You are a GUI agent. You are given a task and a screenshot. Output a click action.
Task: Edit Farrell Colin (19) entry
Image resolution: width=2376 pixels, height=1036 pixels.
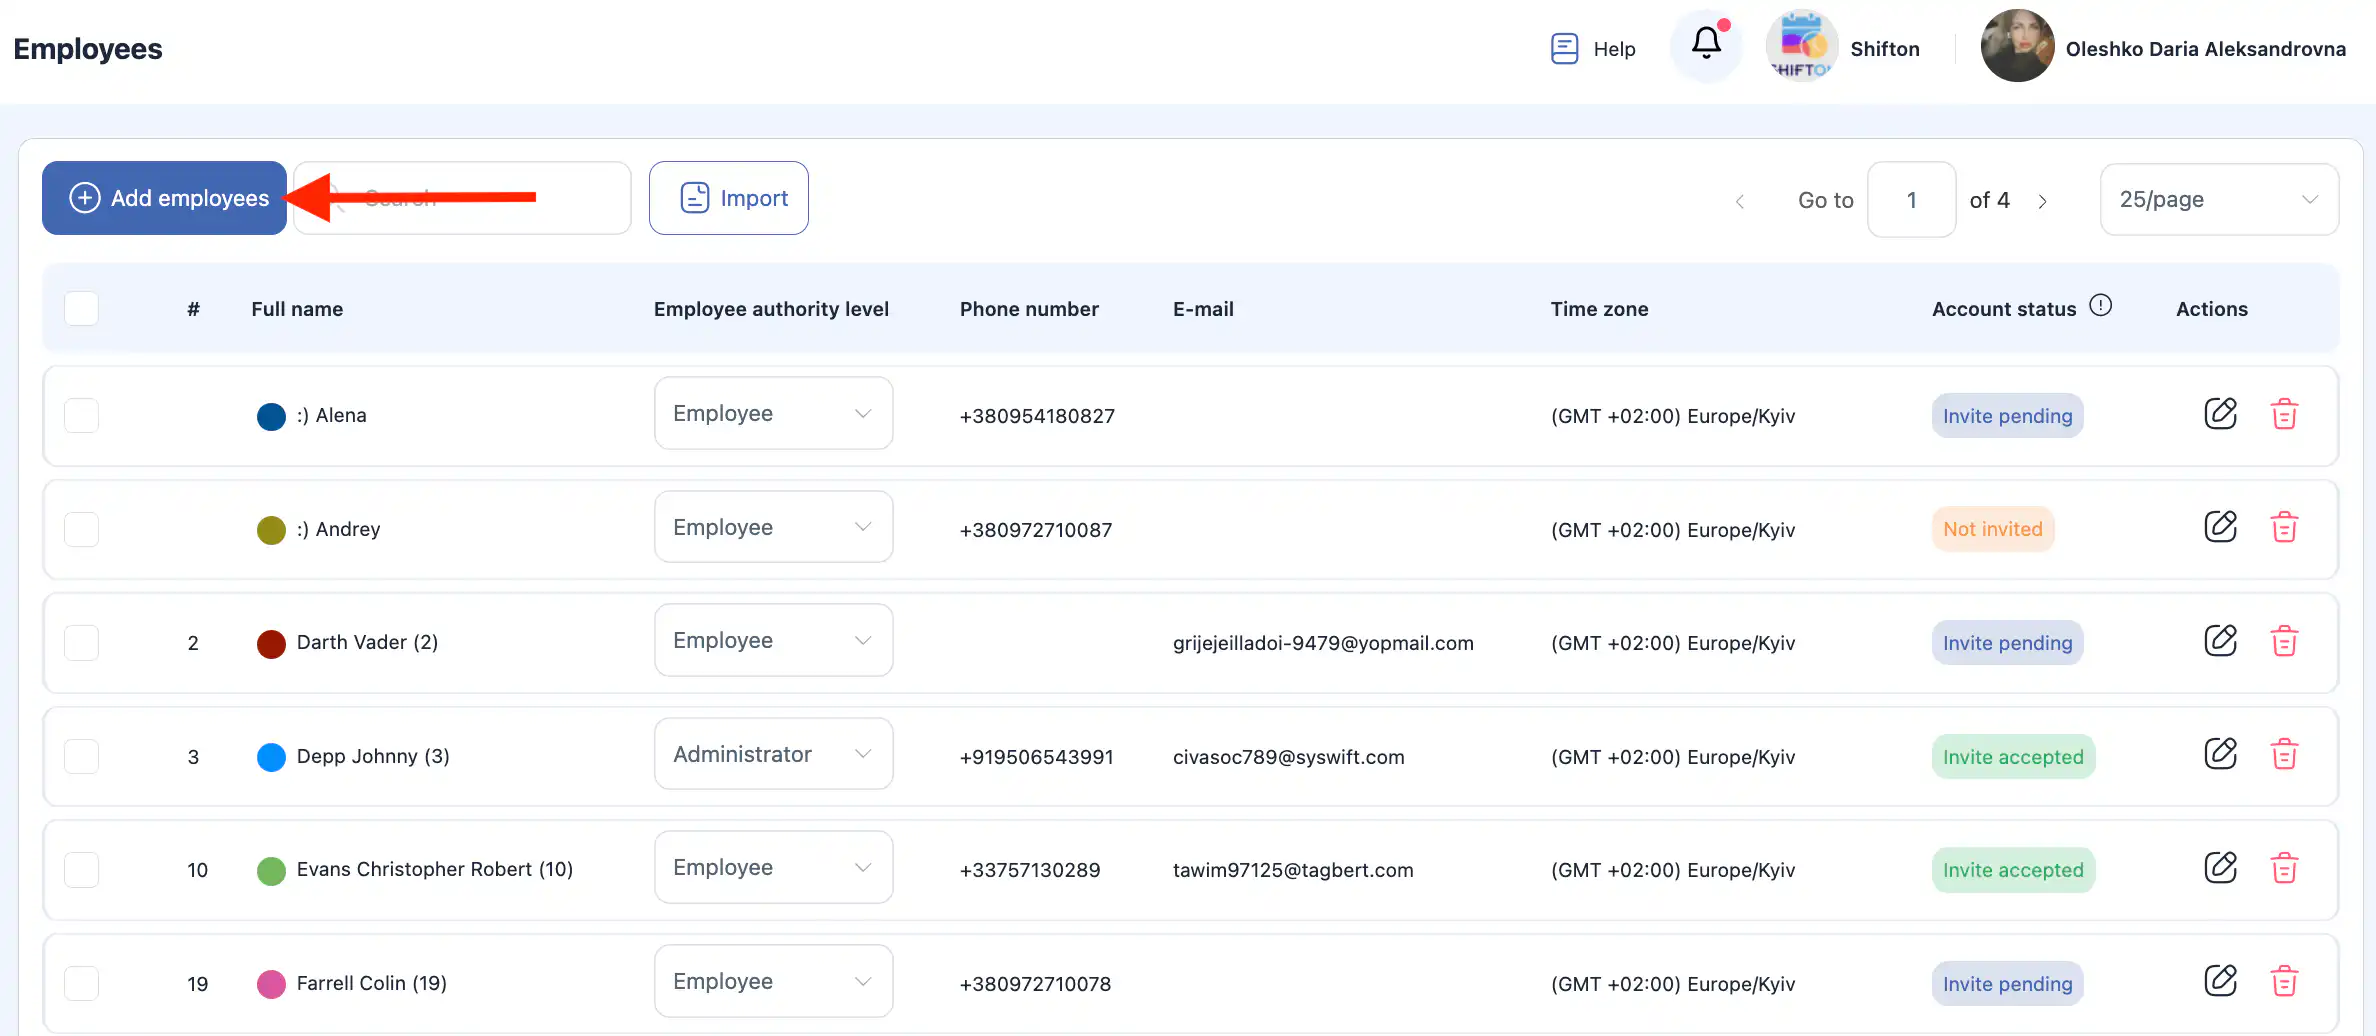tap(2220, 982)
